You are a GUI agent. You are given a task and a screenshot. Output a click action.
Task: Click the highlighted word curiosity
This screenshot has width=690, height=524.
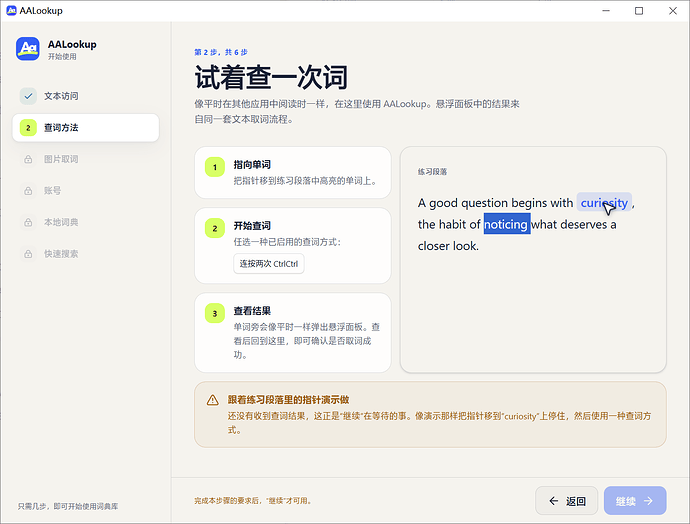[604, 202]
